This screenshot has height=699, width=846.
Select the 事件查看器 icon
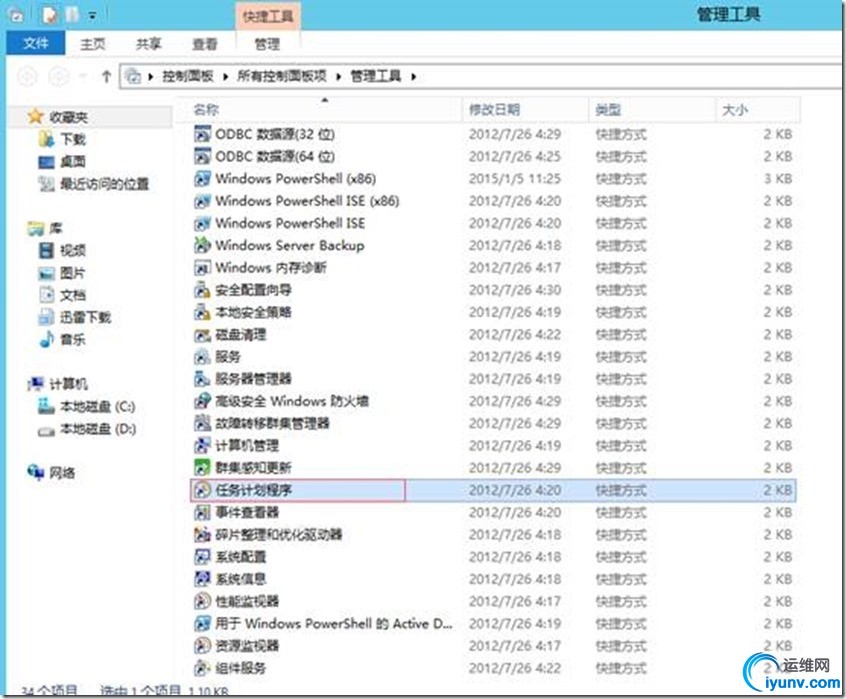pos(202,512)
